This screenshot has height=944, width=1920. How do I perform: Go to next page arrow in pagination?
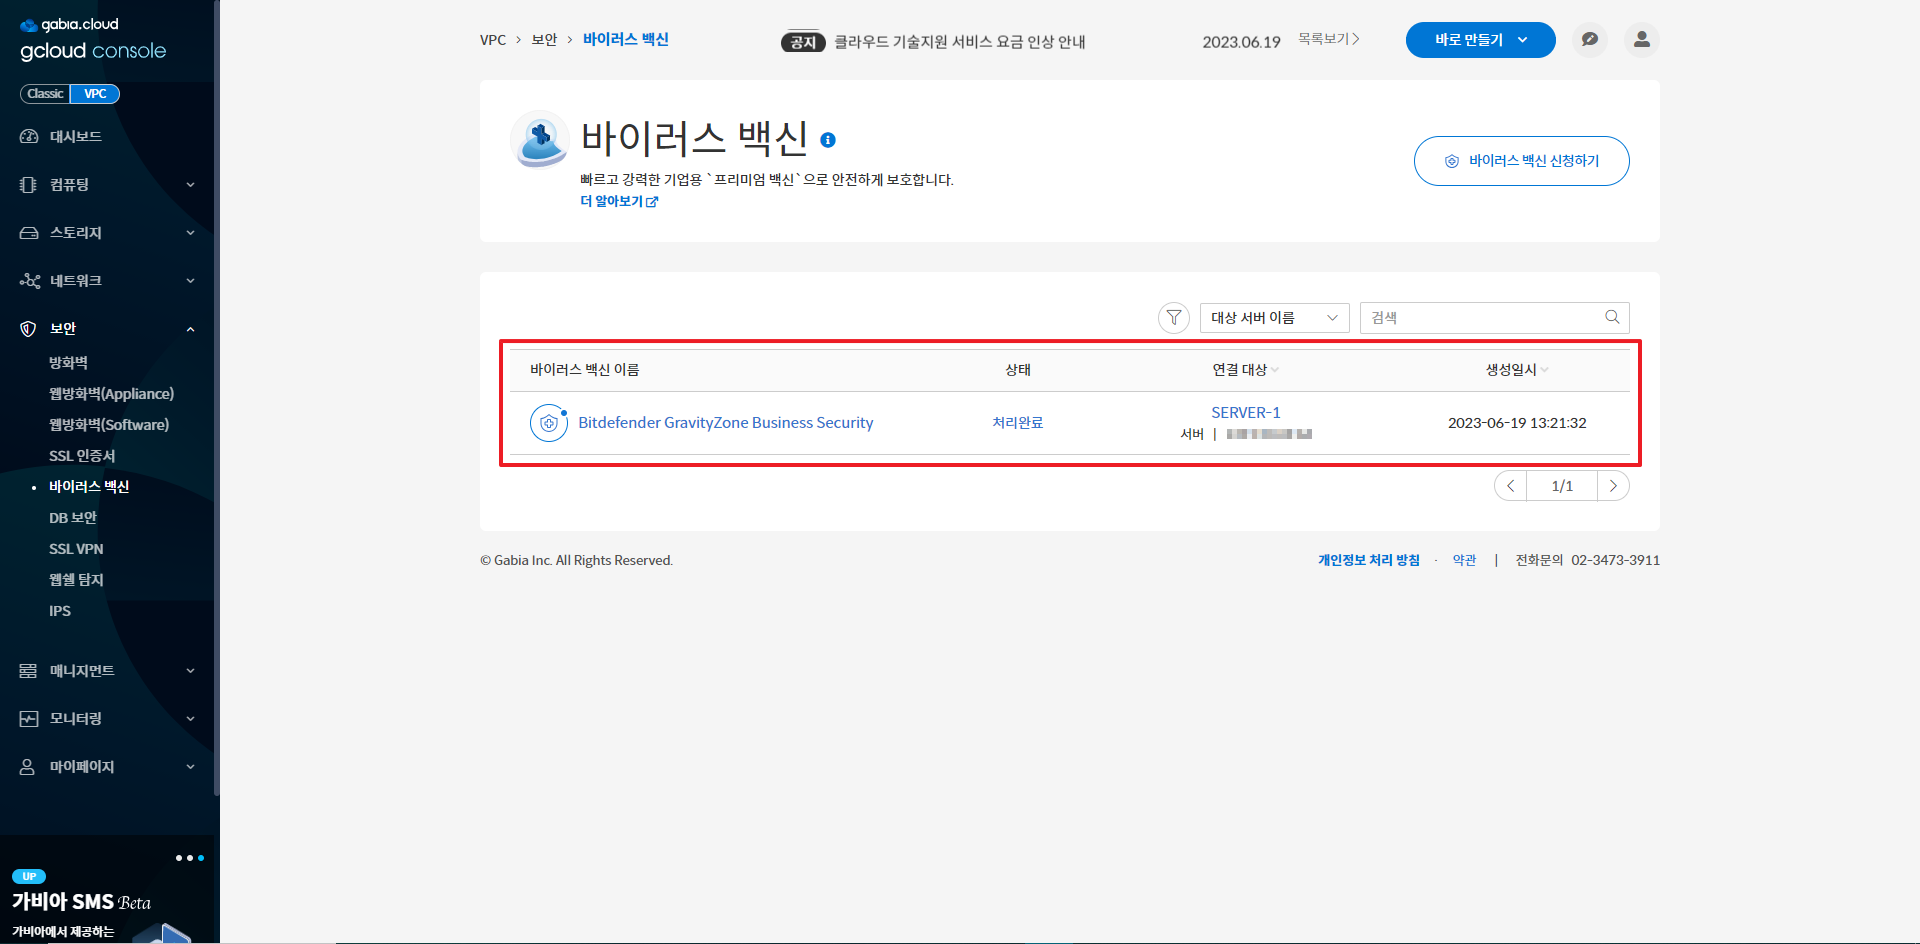click(1612, 486)
